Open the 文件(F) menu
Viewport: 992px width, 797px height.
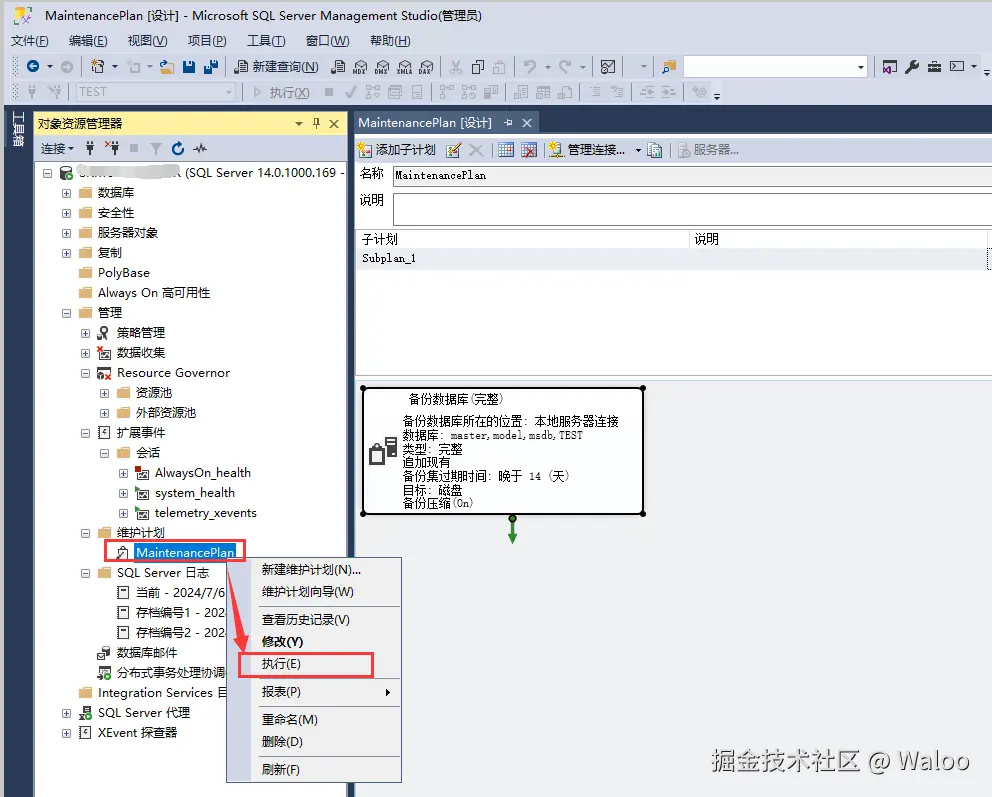(x=30, y=40)
